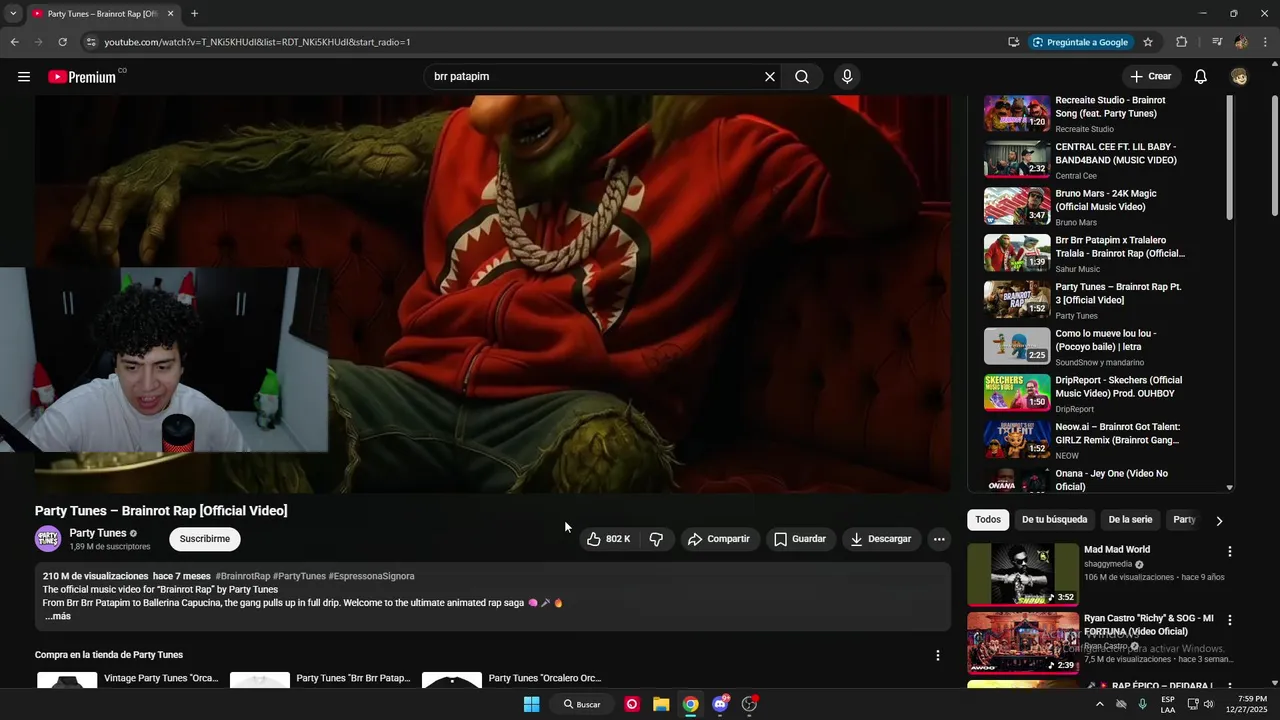View site information icon in address bar
The image size is (1280, 720).
91,42
